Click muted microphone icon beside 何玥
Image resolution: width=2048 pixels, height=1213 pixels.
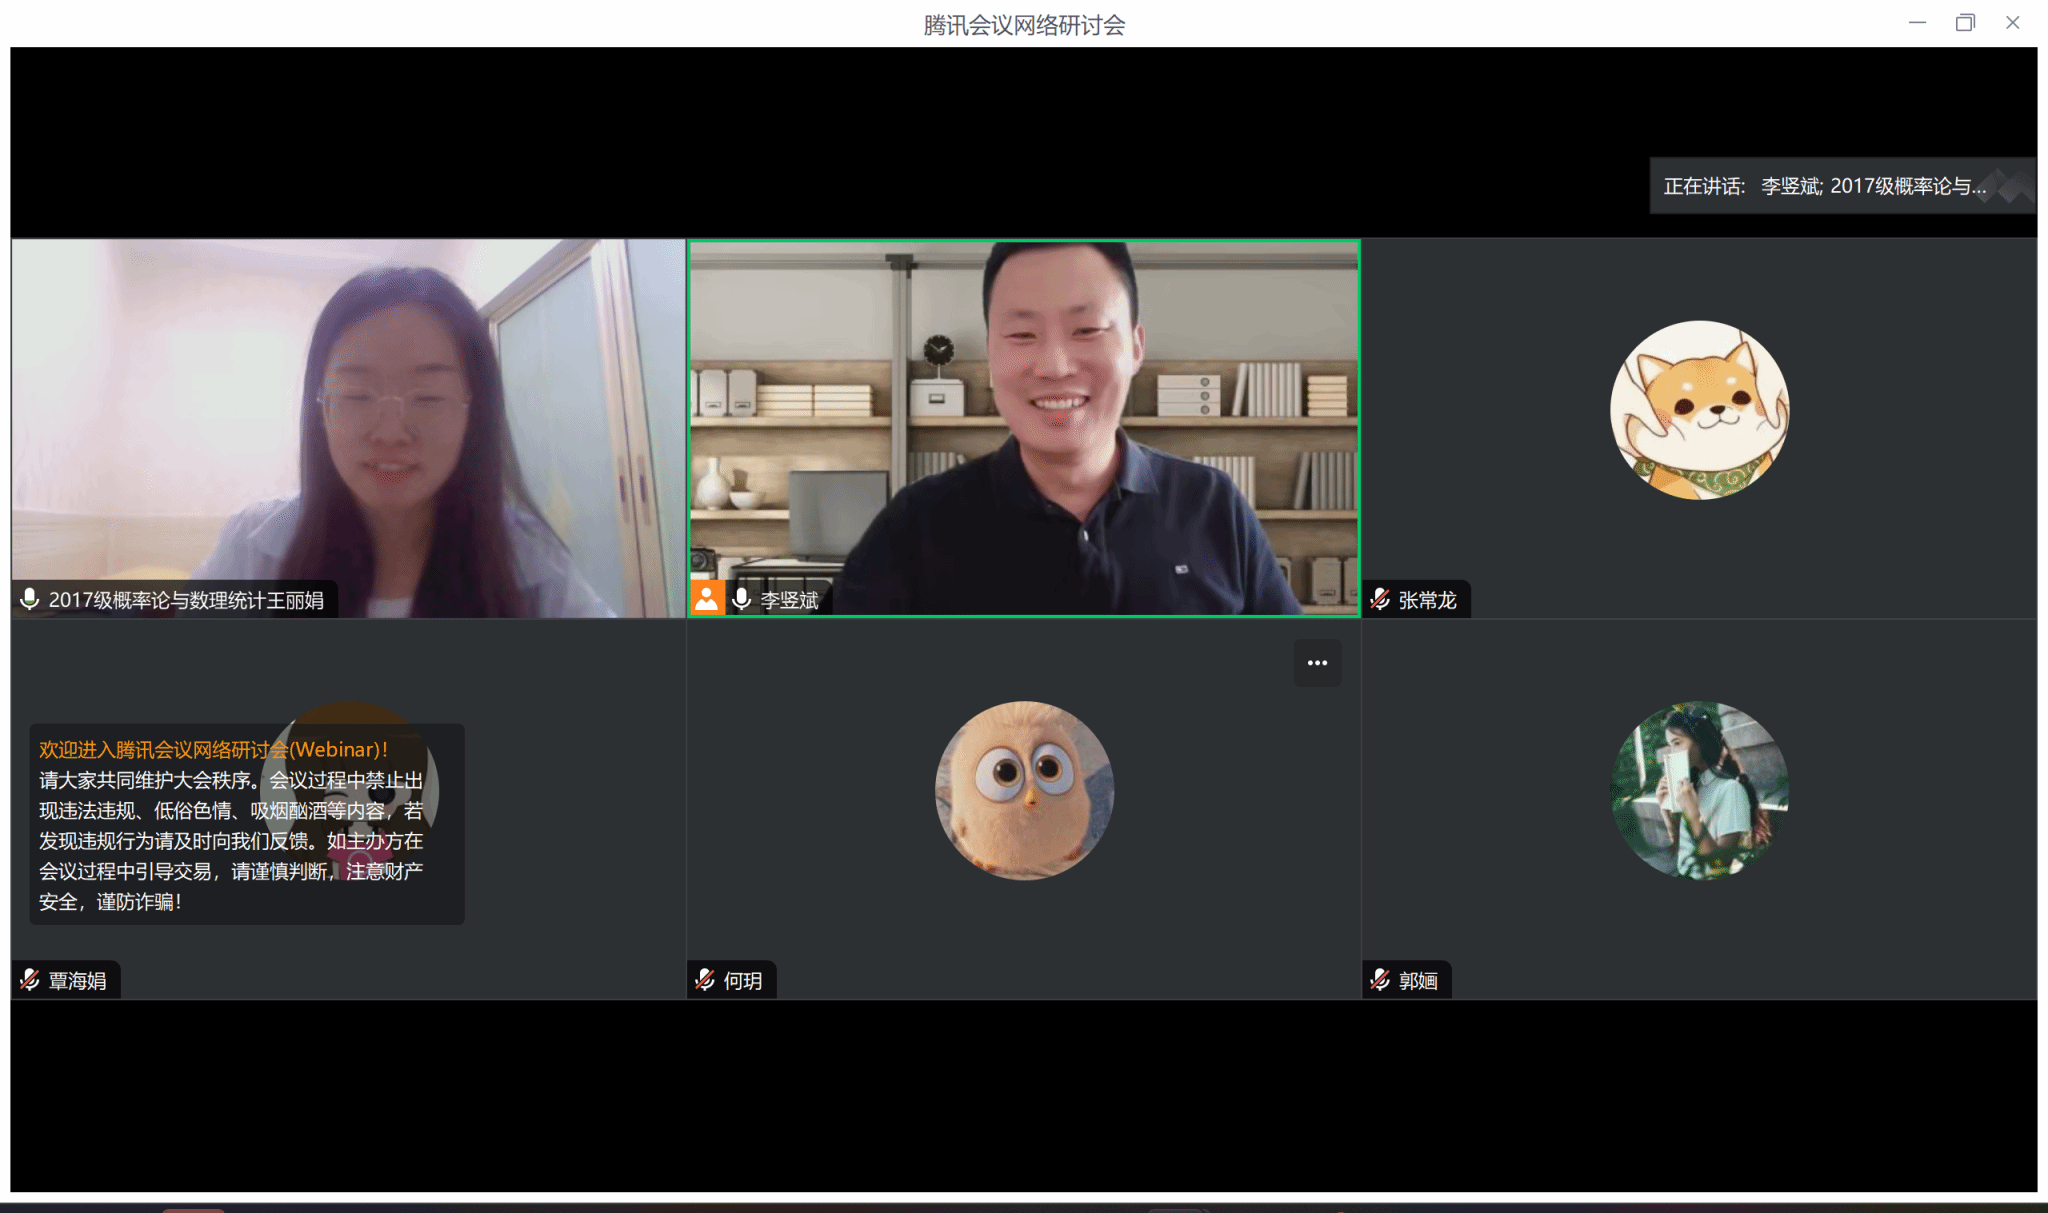705,980
